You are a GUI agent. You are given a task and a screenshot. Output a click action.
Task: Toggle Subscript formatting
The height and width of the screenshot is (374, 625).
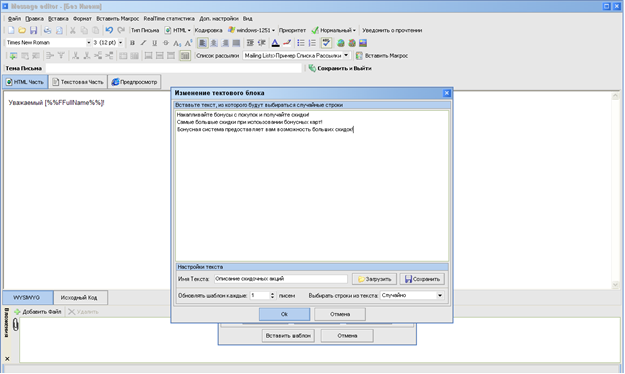tap(177, 43)
